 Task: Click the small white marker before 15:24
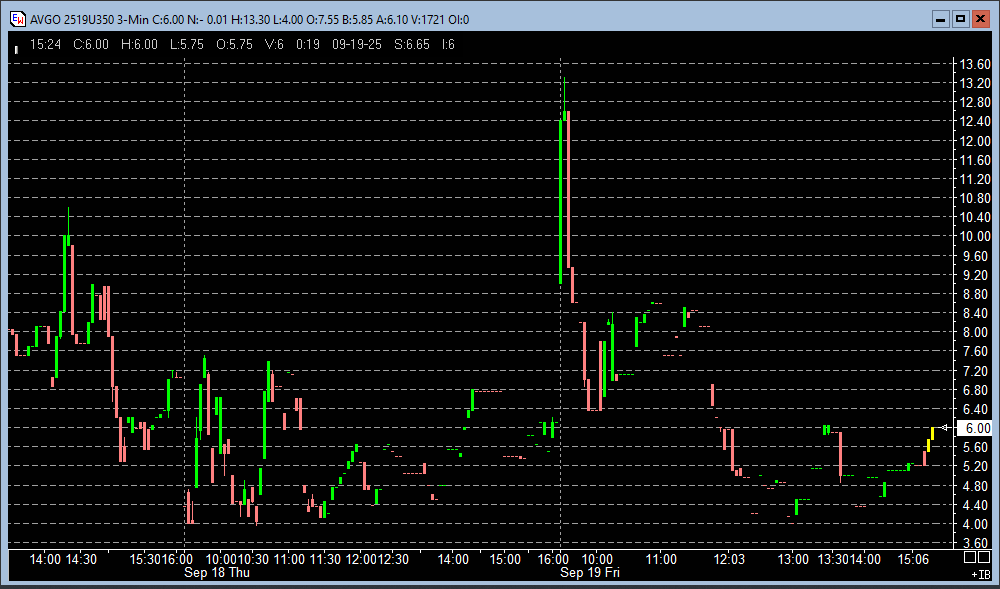point(16,47)
